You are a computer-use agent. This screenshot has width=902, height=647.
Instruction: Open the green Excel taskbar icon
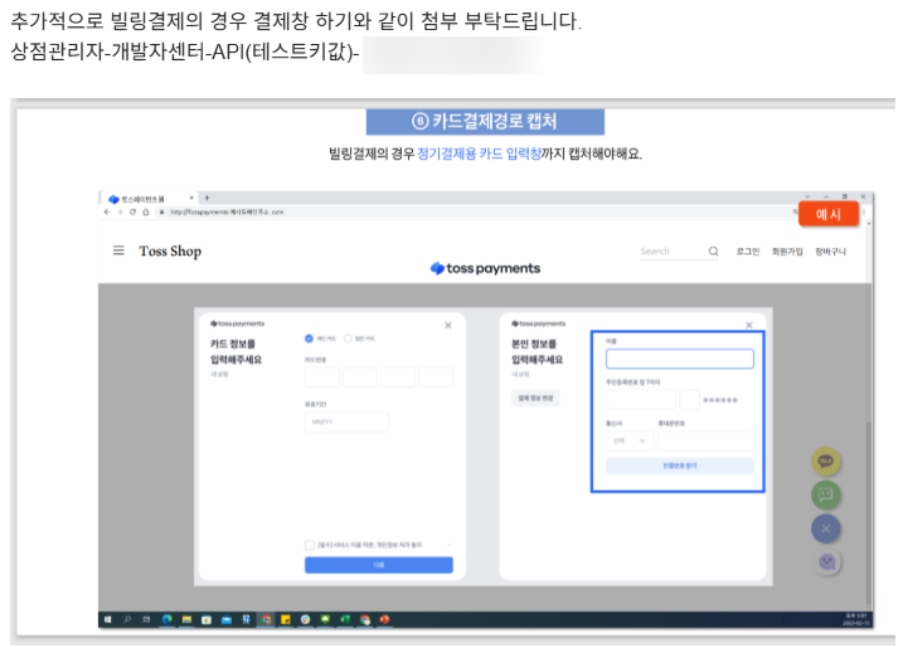[345, 619]
